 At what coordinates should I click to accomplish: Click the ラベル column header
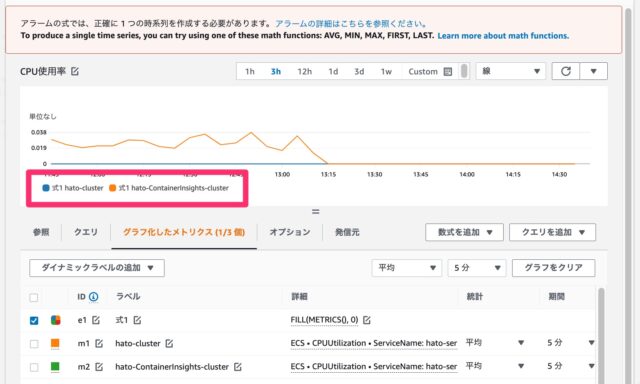(x=128, y=297)
